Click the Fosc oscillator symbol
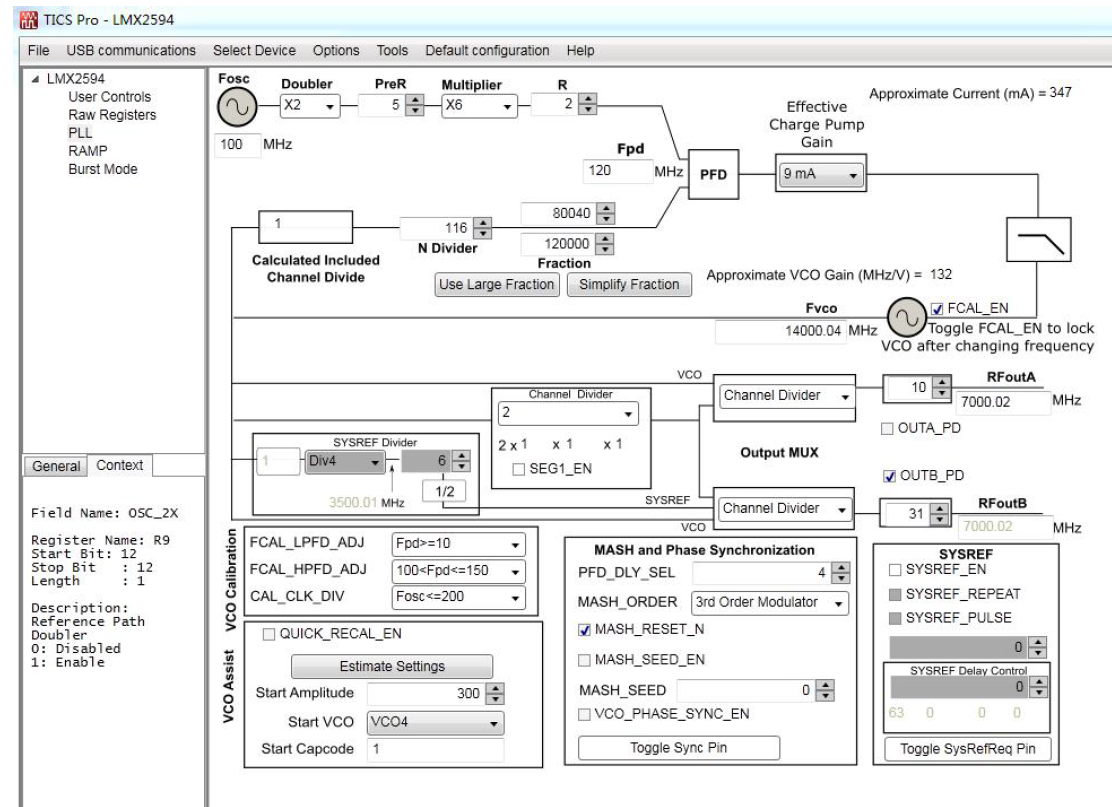 pyautogui.click(x=236, y=107)
